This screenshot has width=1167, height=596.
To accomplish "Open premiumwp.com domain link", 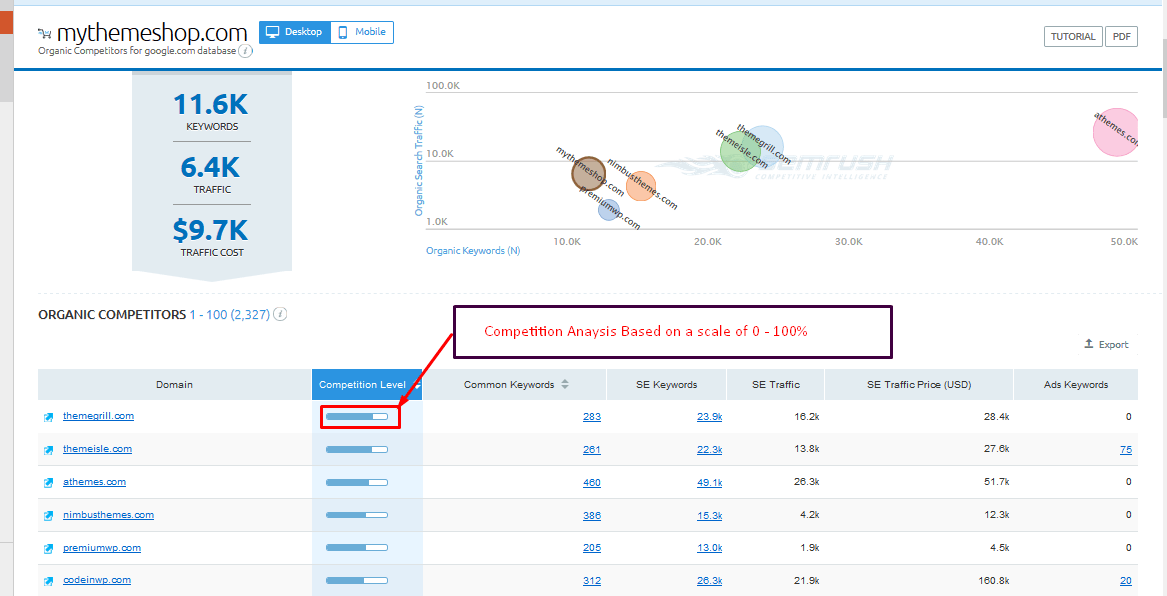I will [x=102, y=548].
